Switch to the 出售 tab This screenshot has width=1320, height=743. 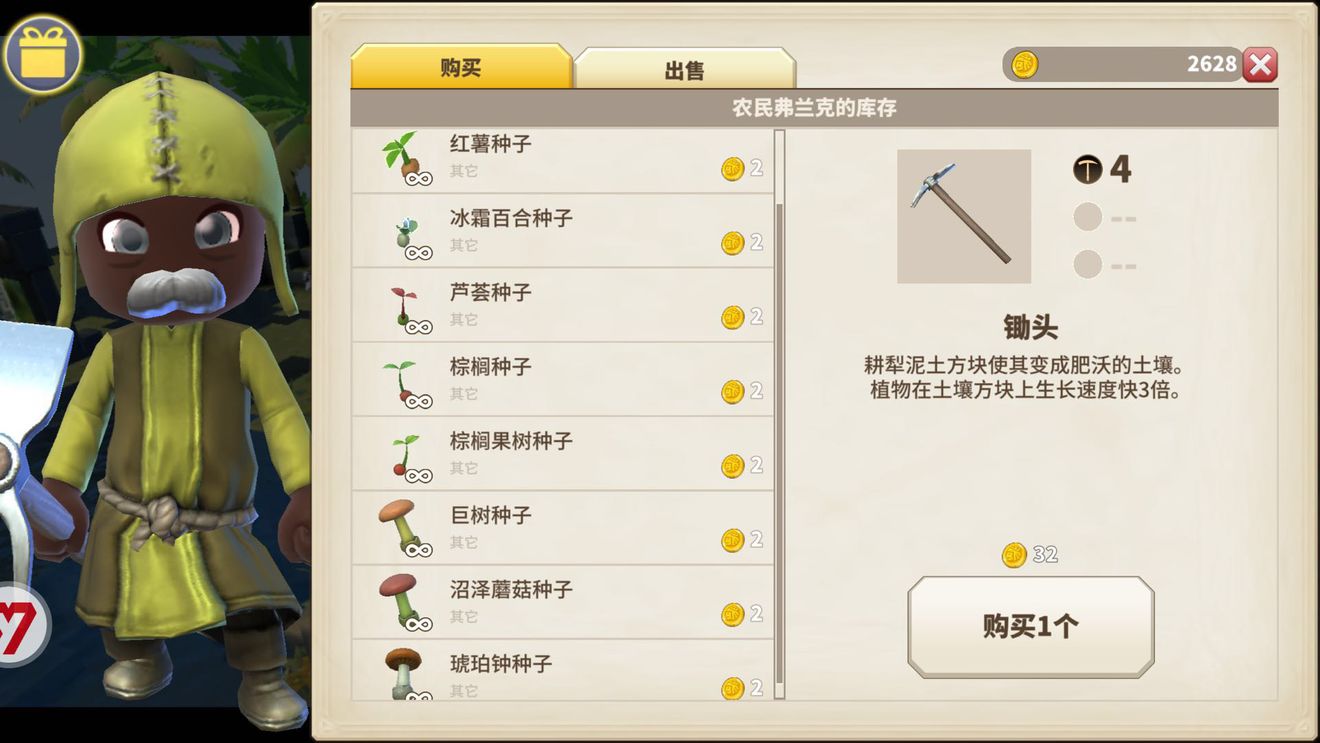pyautogui.click(x=685, y=68)
